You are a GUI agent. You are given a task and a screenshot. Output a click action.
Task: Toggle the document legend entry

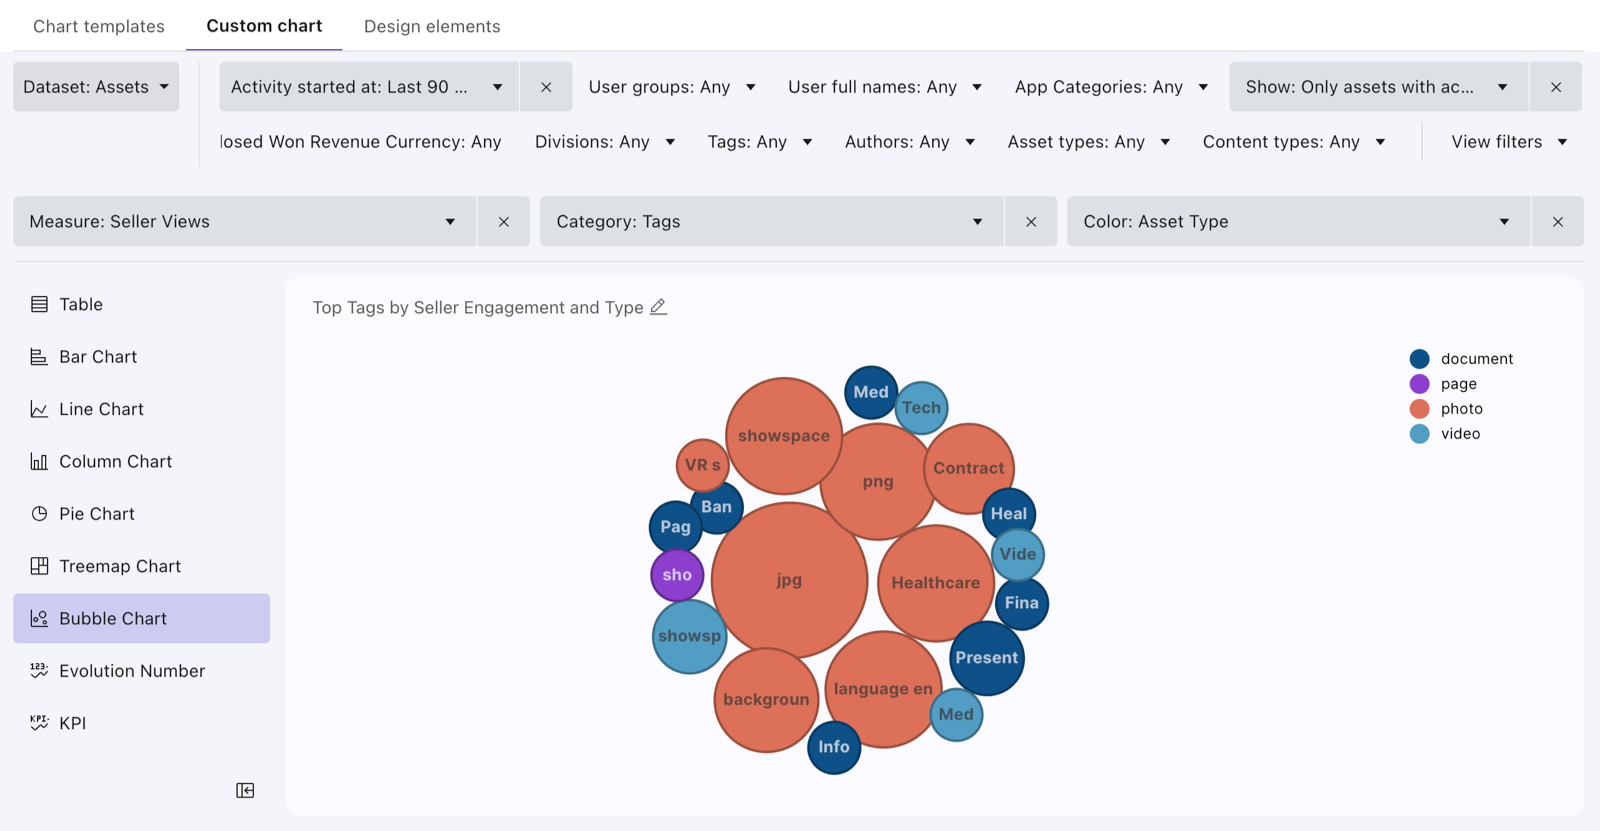coord(1461,359)
